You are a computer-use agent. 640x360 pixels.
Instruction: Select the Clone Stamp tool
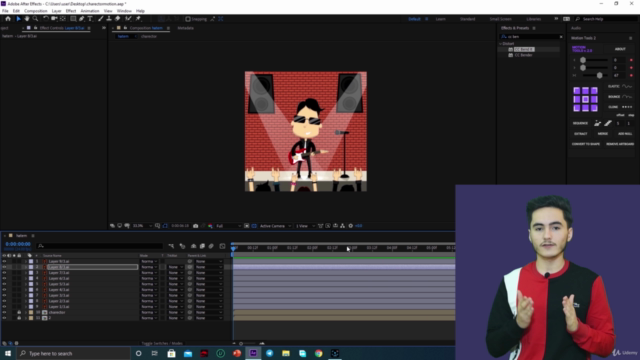click(109, 19)
